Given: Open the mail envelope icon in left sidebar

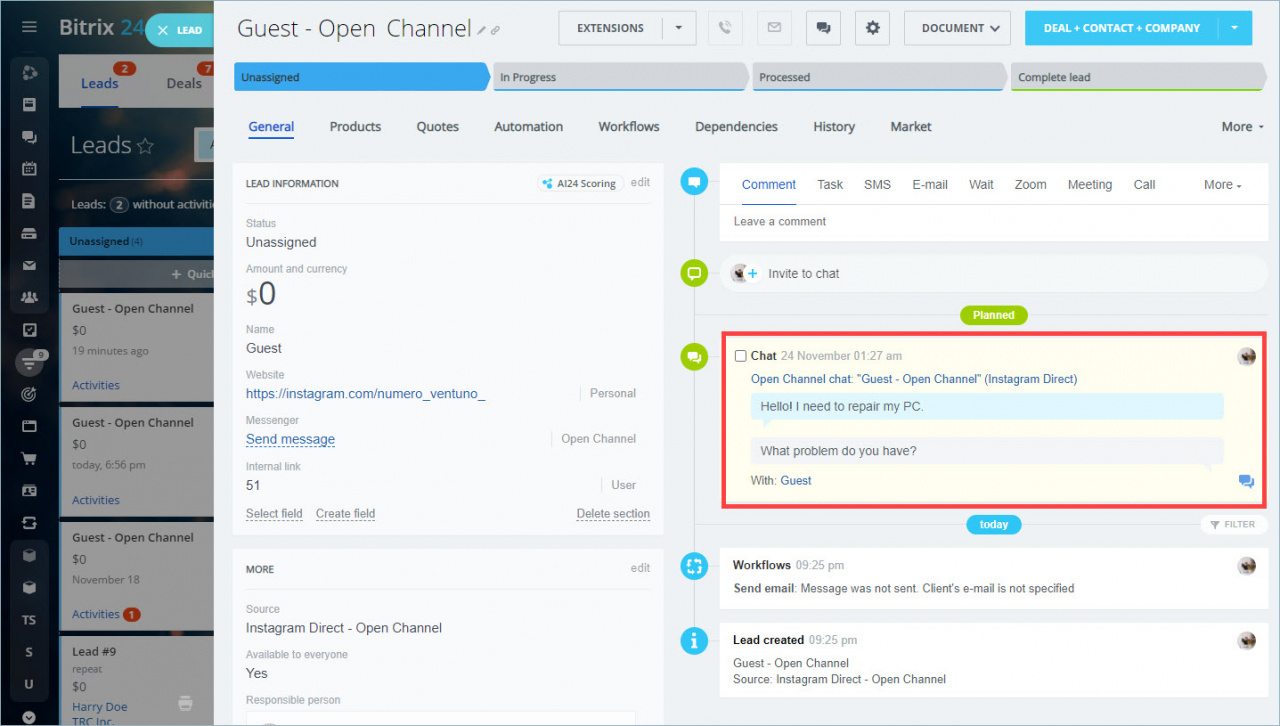Looking at the screenshot, I should (x=29, y=265).
